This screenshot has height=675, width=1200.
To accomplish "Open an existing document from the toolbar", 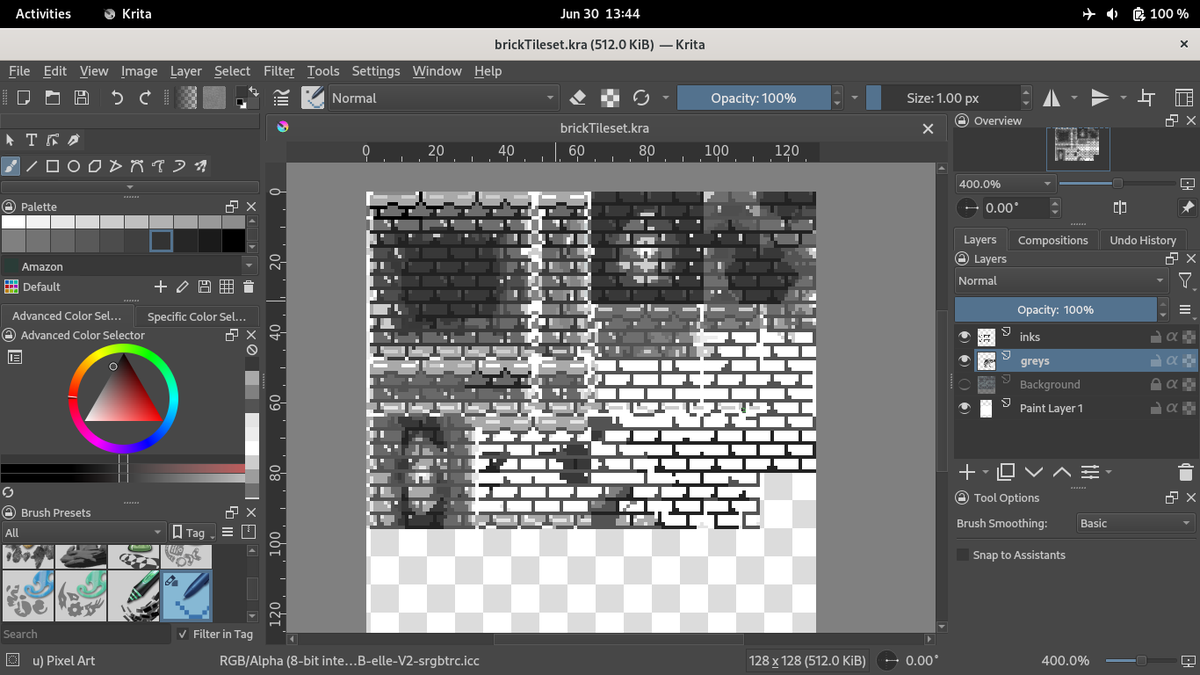I will tap(52, 98).
